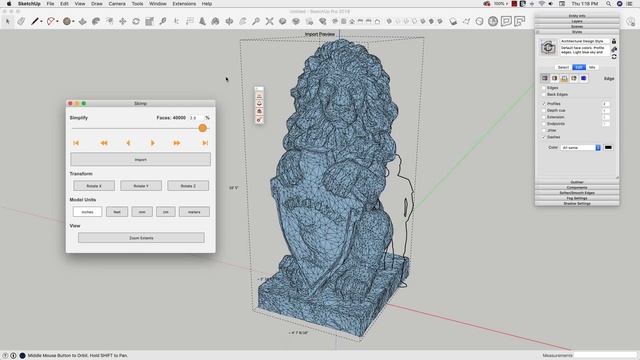The width and height of the screenshot is (640, 360).
Task: Click the Import button in Skimp
Action: tap(140, 160)
